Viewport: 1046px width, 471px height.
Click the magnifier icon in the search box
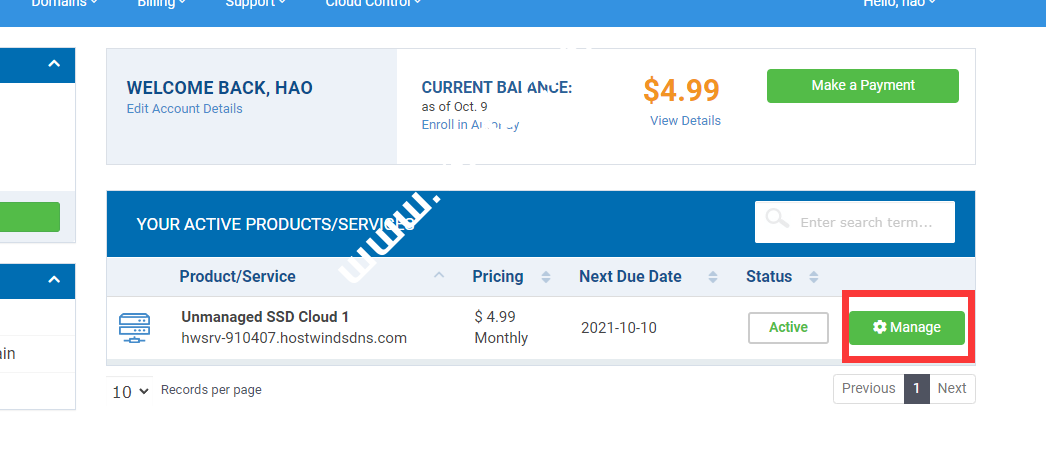coord(776,219)
